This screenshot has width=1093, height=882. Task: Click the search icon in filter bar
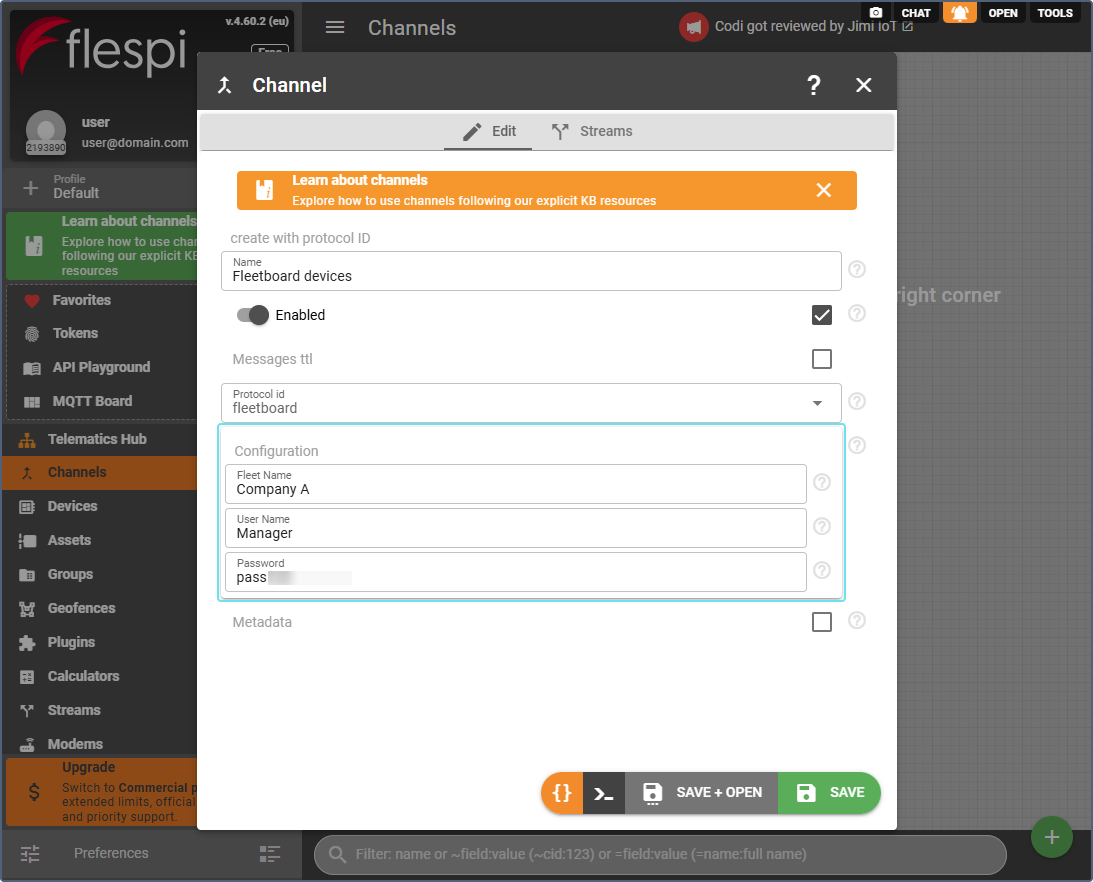pyautogui.click(x=337, y=855)
